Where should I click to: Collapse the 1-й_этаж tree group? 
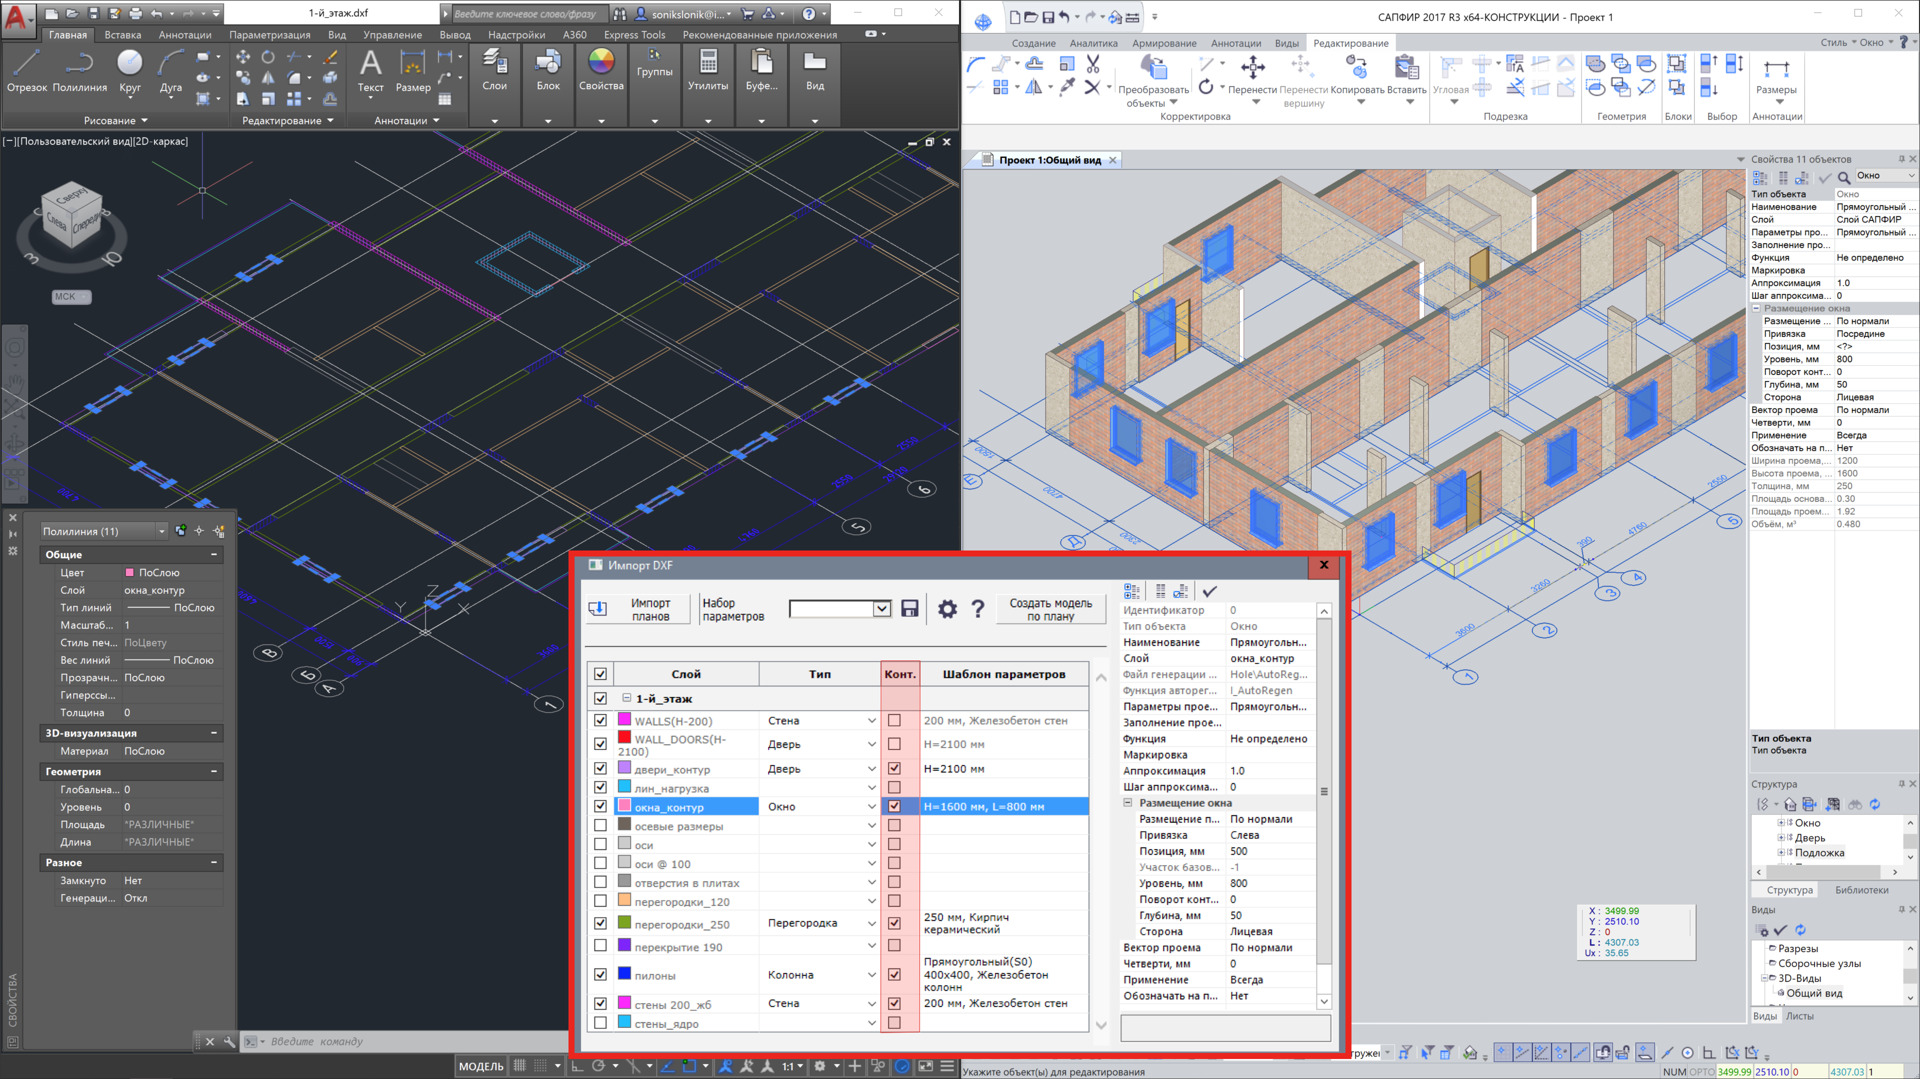click(627, 699)
